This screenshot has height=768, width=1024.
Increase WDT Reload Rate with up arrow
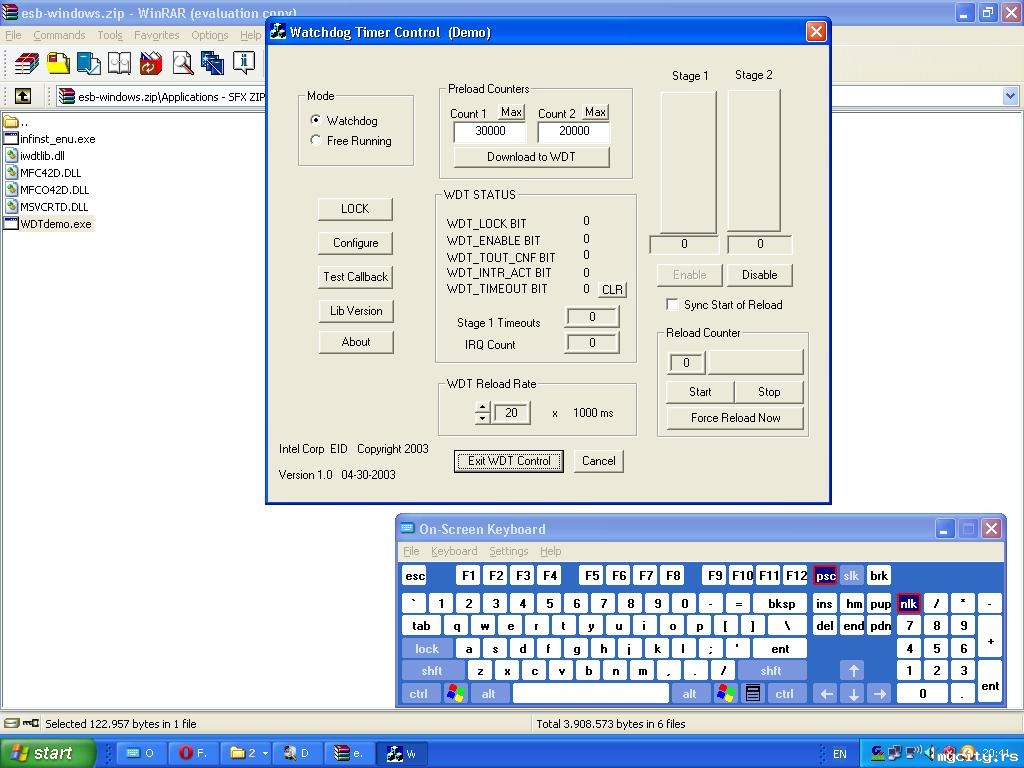[x=482, y=407]
